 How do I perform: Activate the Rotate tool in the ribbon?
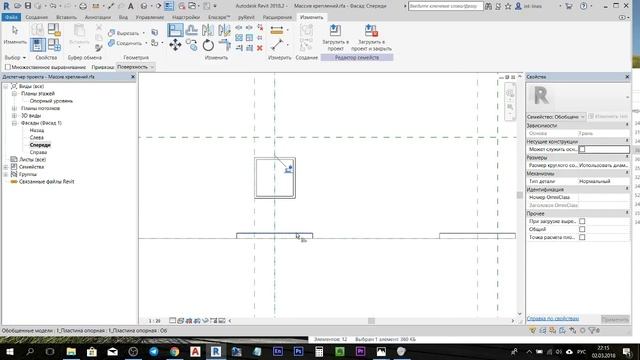tap(208, 45)
